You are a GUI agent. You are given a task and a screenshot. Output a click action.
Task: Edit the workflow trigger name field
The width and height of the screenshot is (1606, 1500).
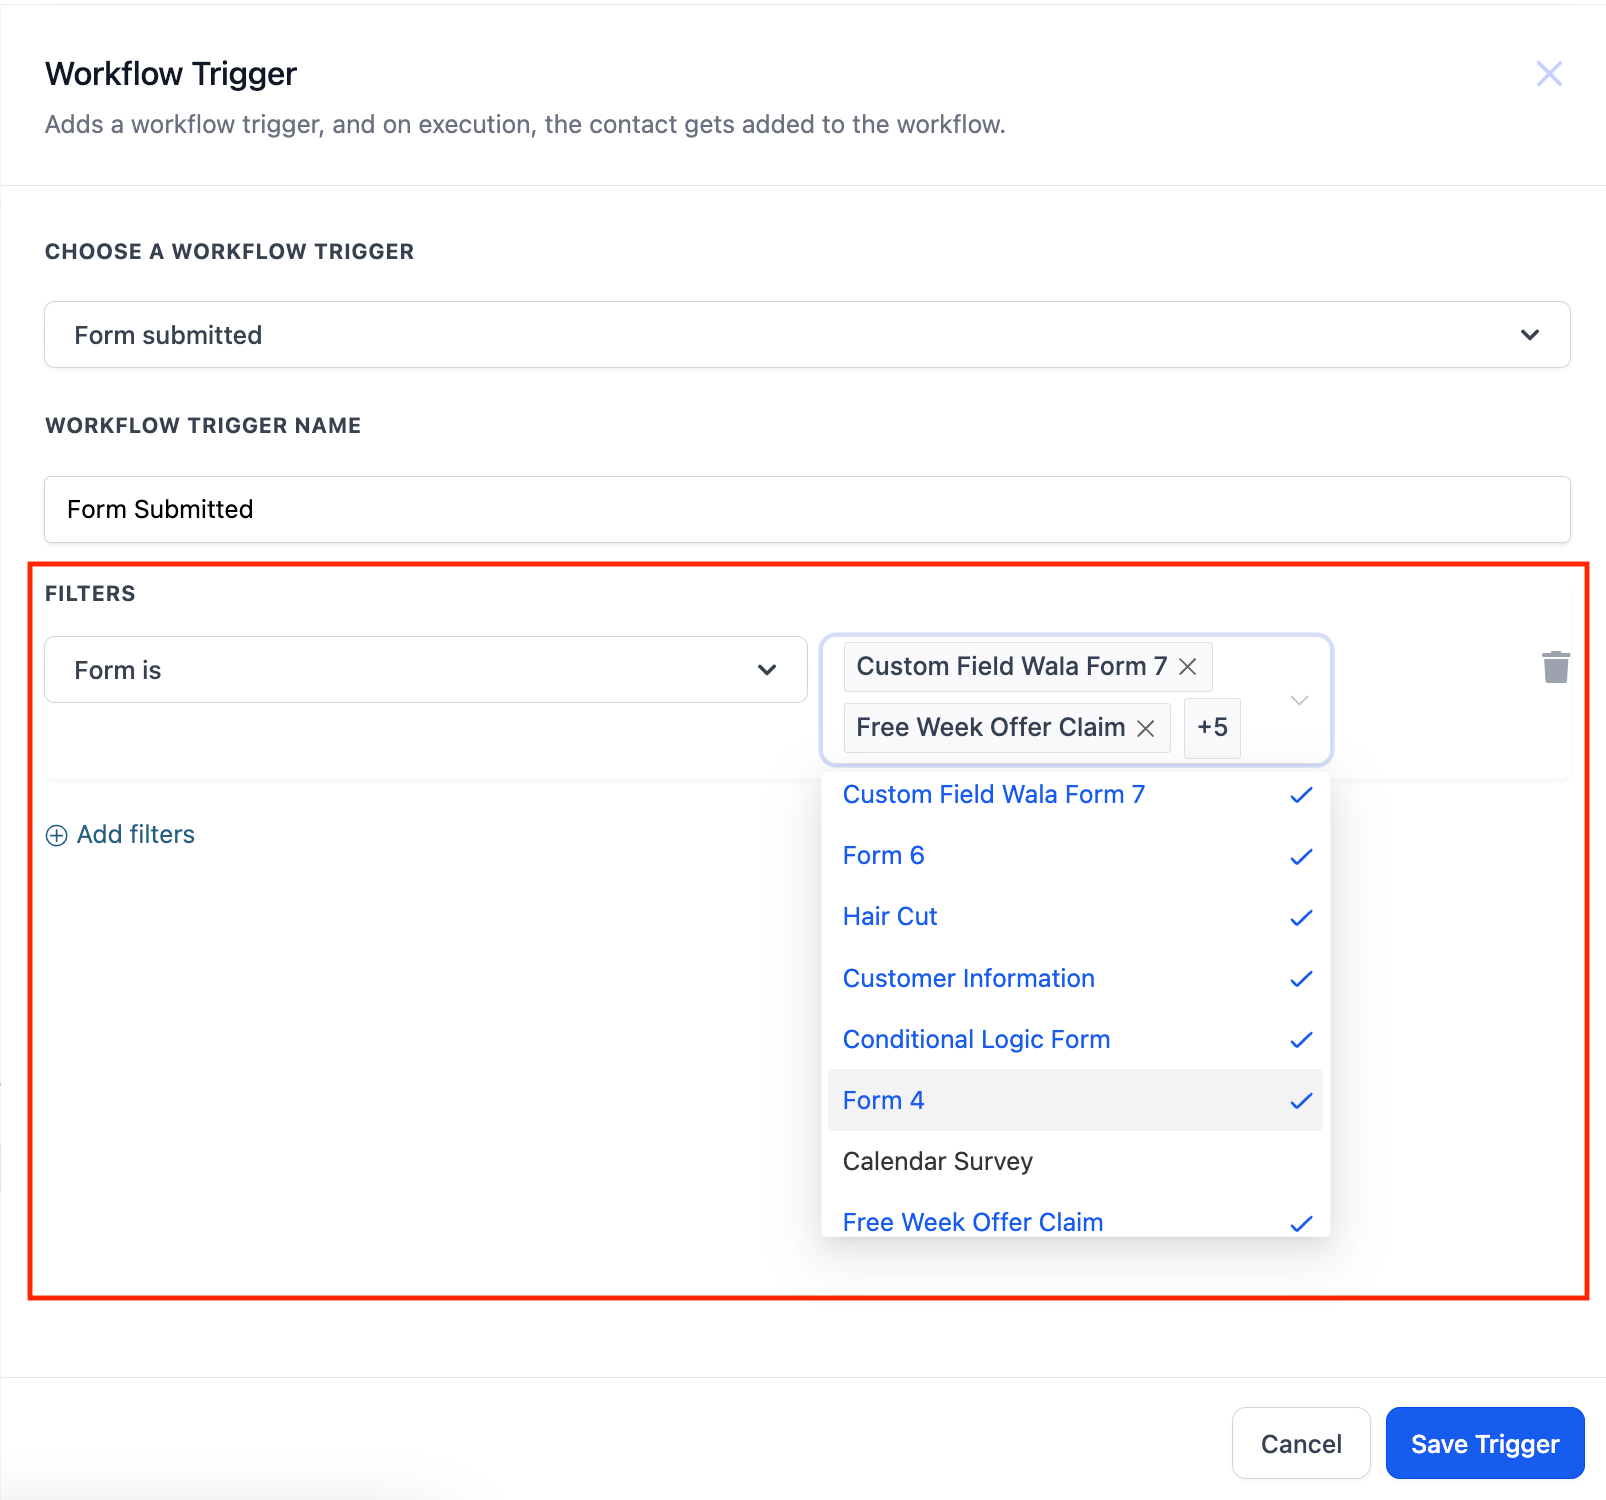tap(806, 510)
